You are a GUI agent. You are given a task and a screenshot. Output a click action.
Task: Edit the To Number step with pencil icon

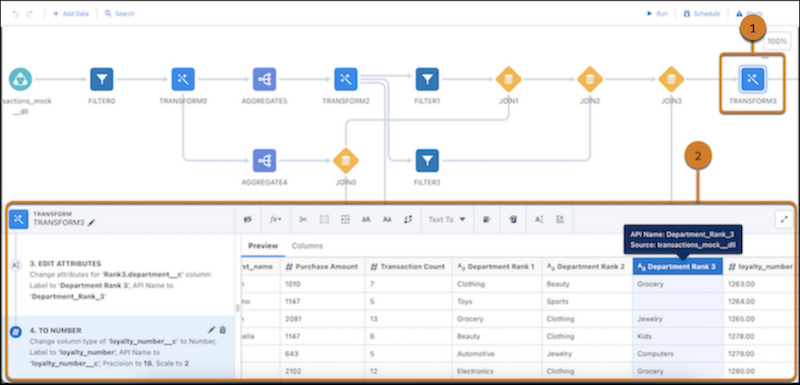click(x=212, y=330)
